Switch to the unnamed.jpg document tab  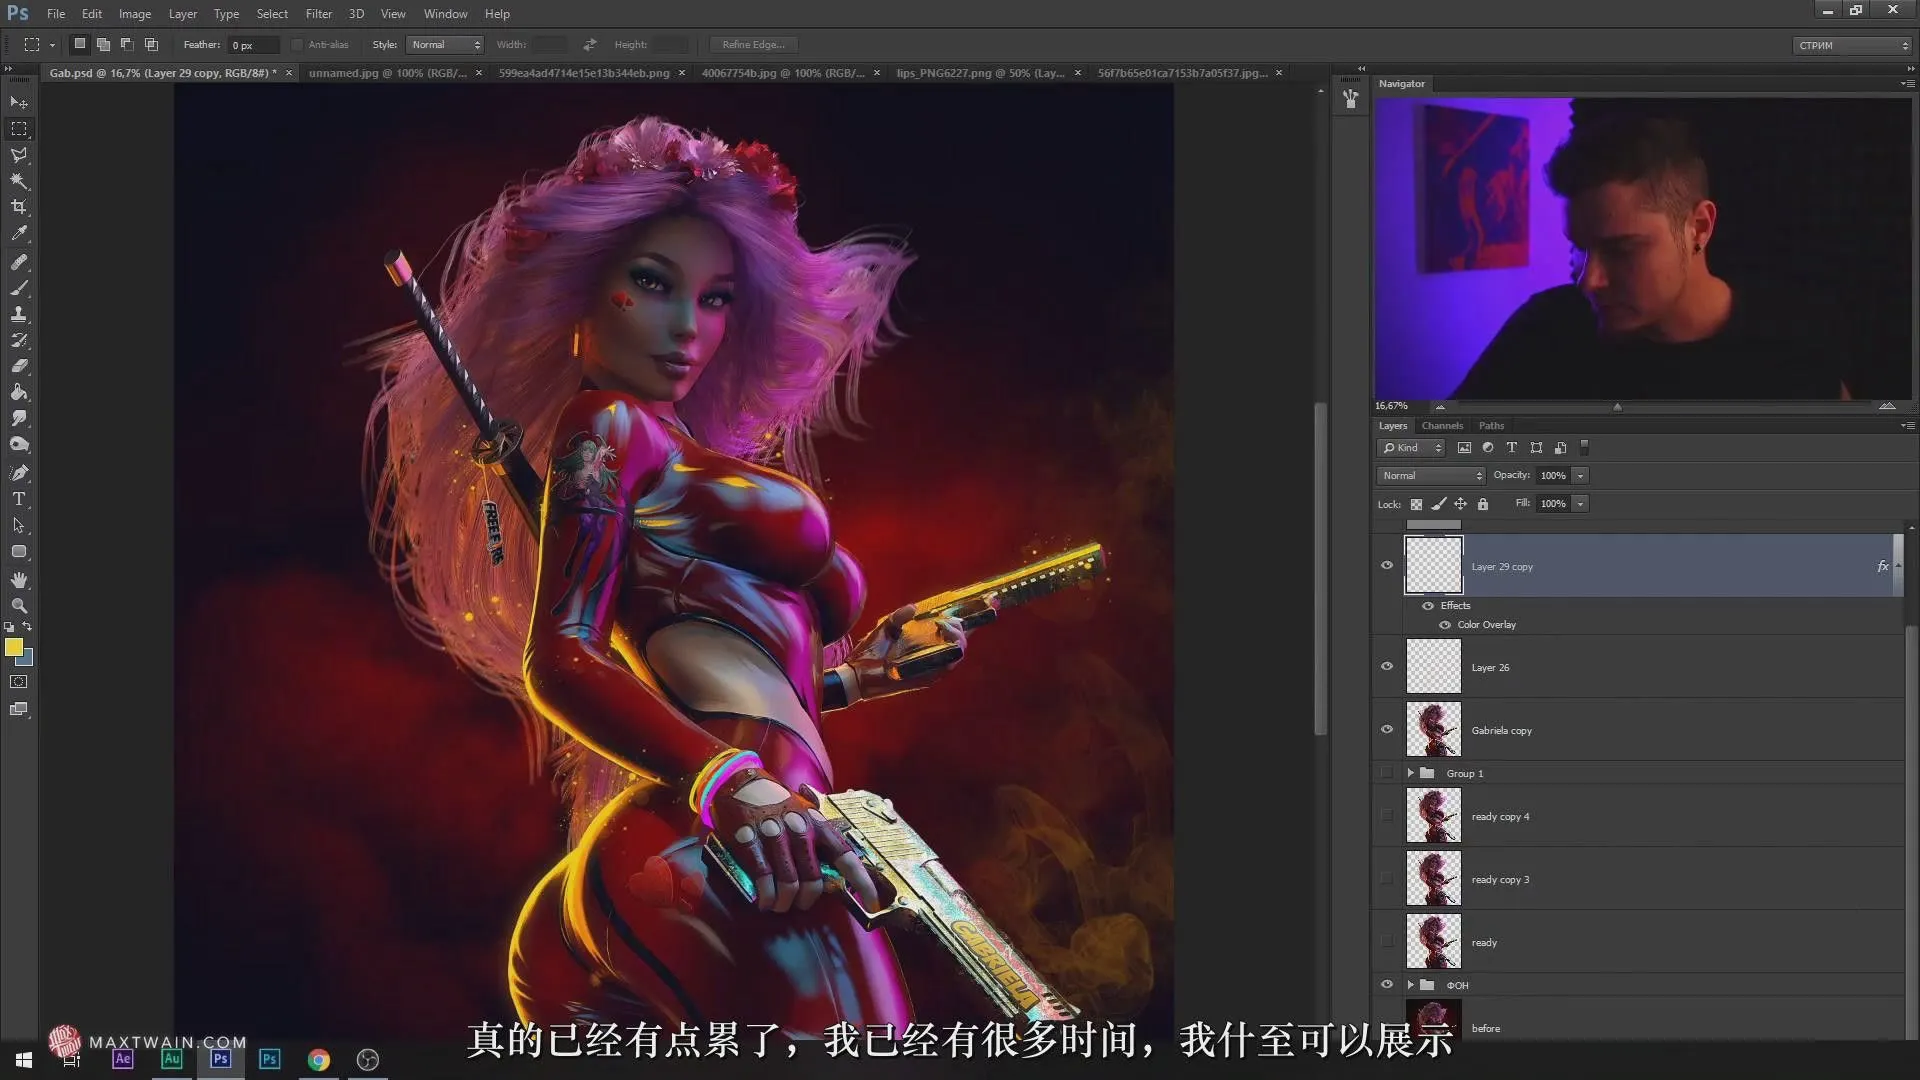click(x=388, y=73)
